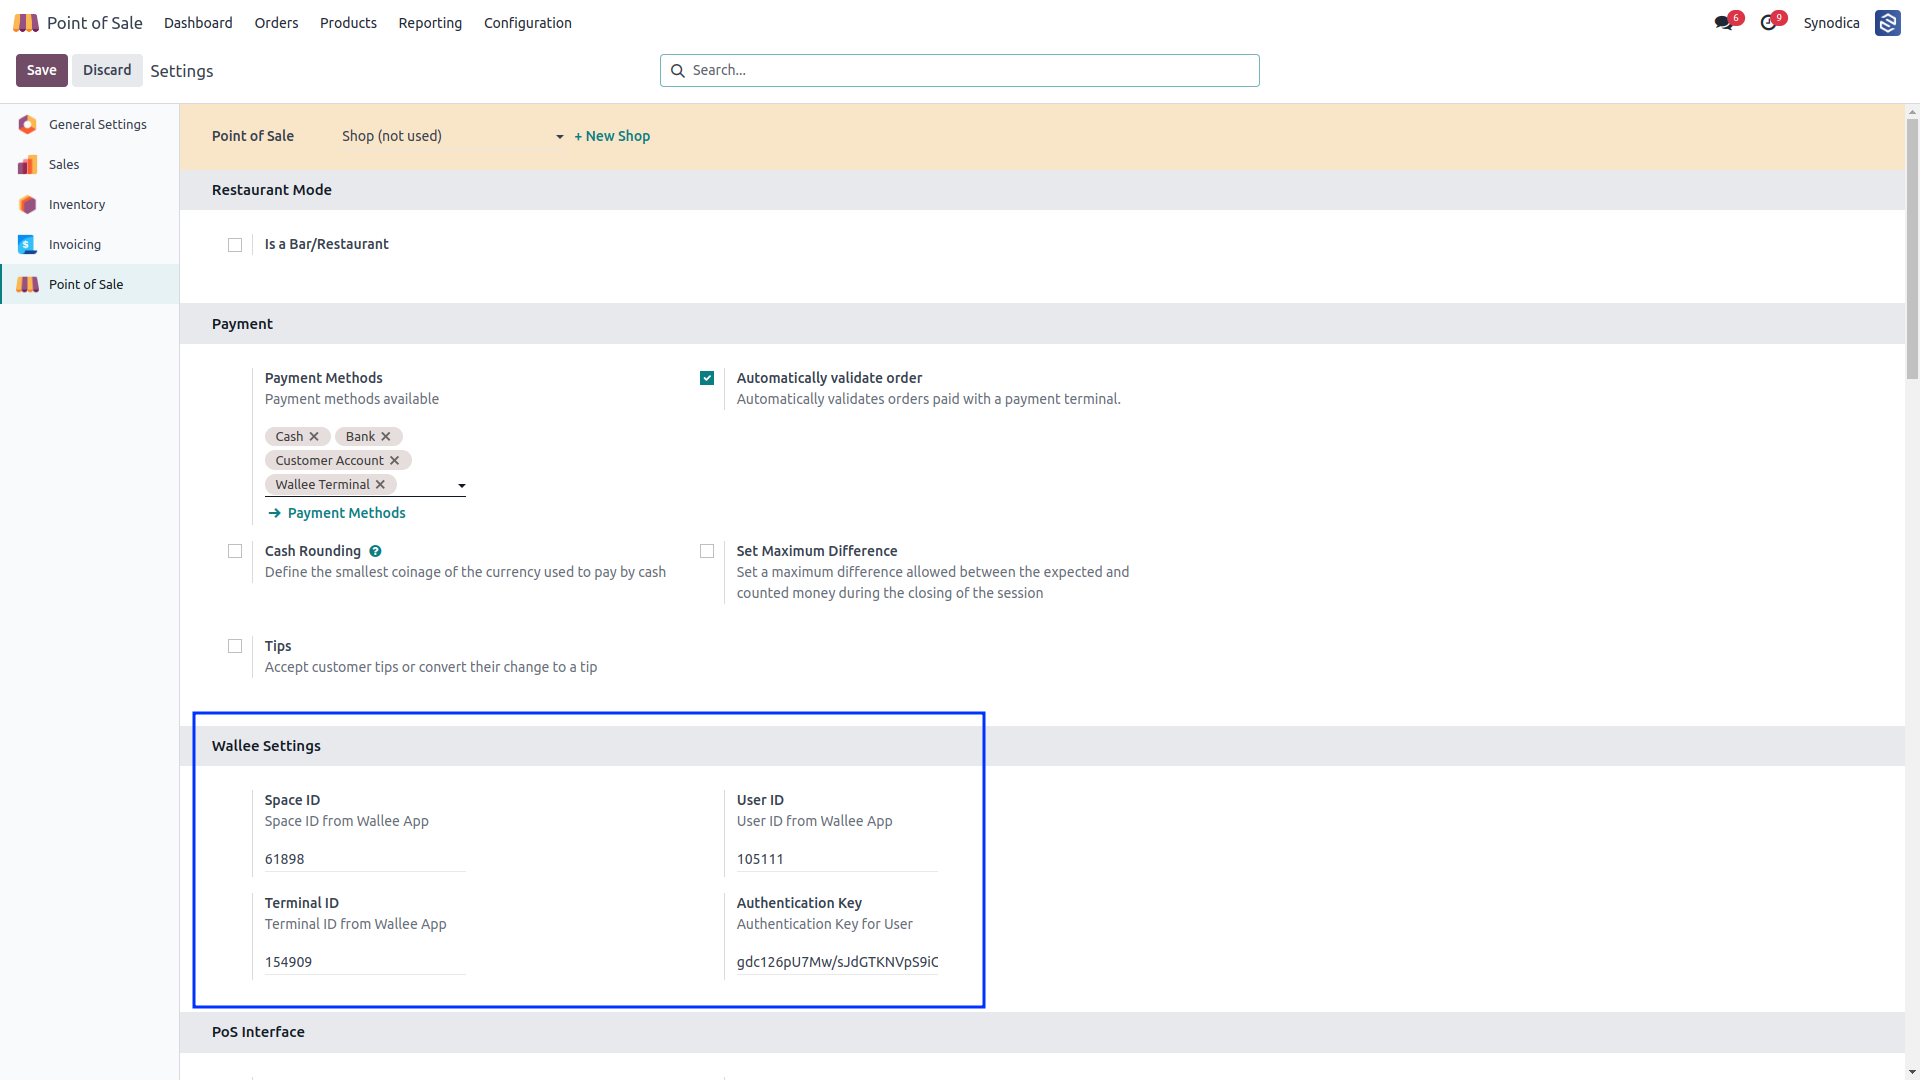Uncheck Automatically validate order

tap(707, 378)
